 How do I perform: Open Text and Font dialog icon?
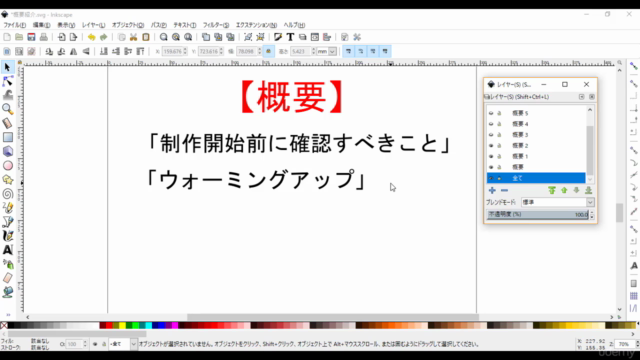(290, 37)
